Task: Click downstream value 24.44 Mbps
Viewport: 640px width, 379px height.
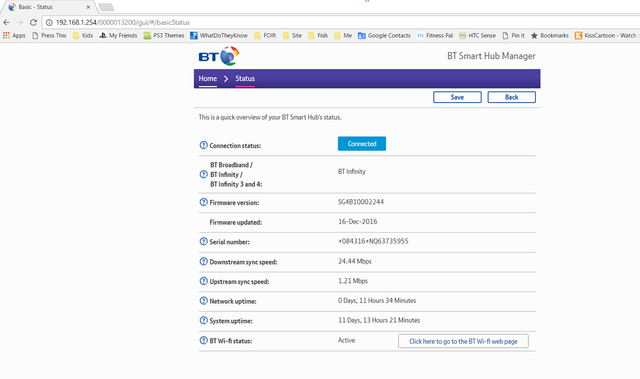Action: pyautogui.click(x=355, y=261)
